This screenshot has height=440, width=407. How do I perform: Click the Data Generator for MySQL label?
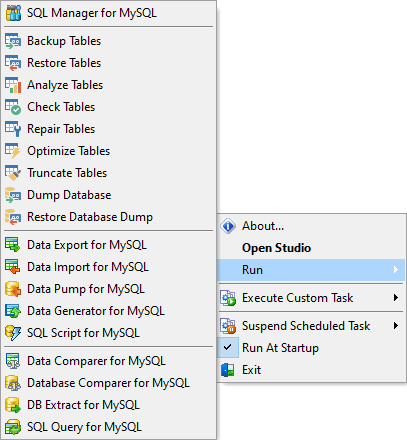coord(96,311)
